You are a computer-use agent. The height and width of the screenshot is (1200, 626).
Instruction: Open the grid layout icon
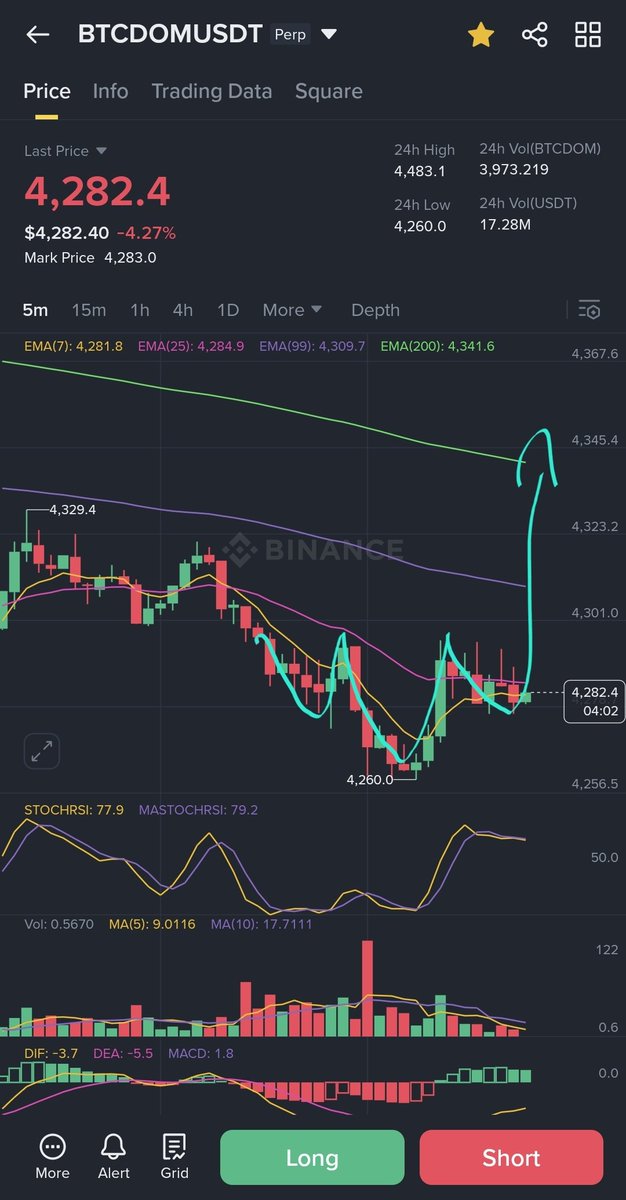(x=588, y=35)
